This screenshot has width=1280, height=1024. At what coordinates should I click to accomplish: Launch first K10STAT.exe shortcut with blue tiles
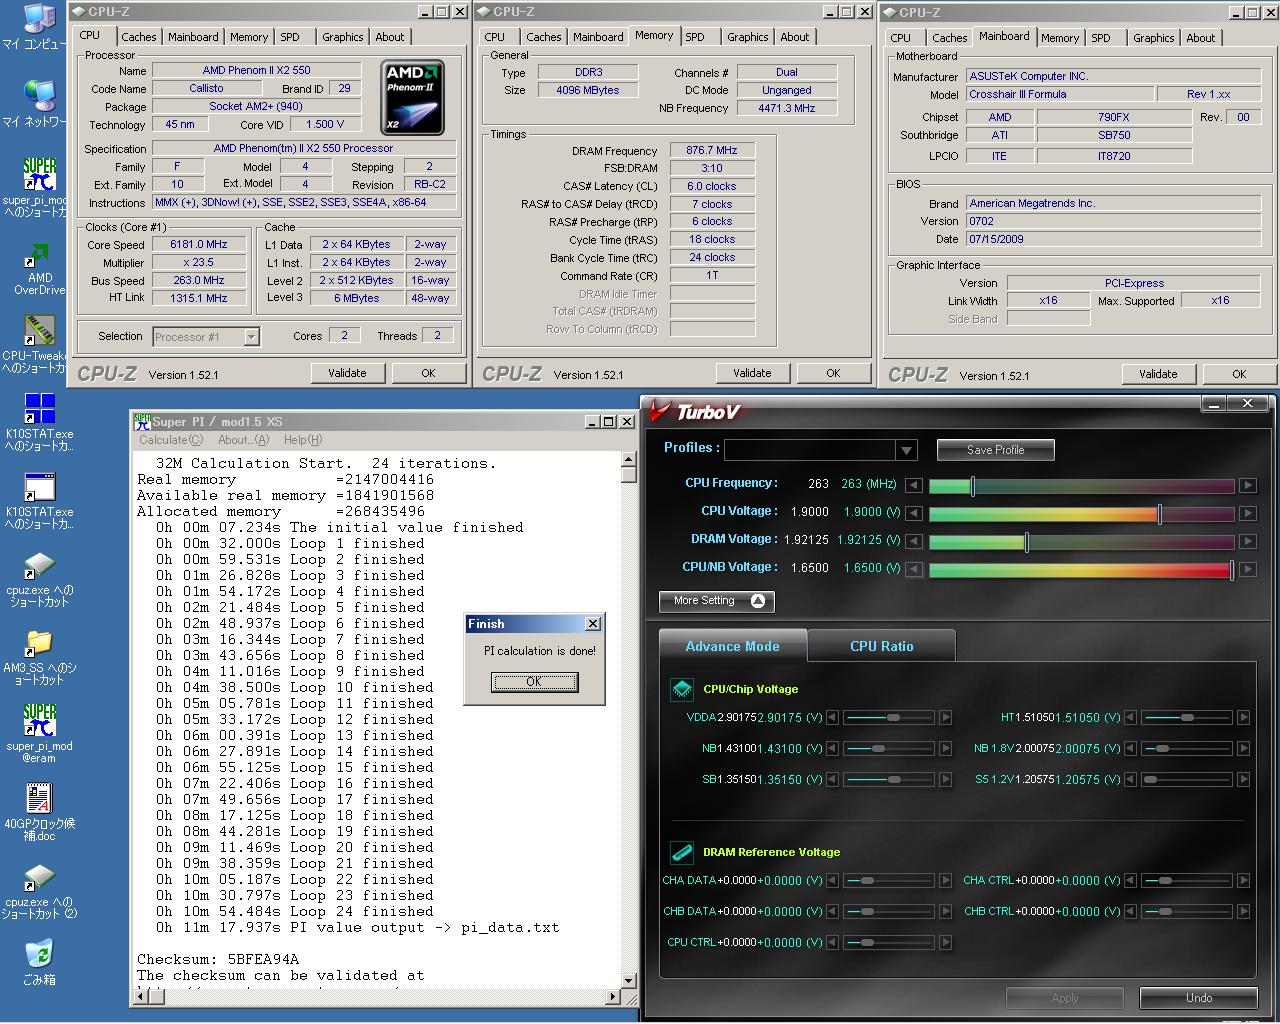tap(39, 422)
